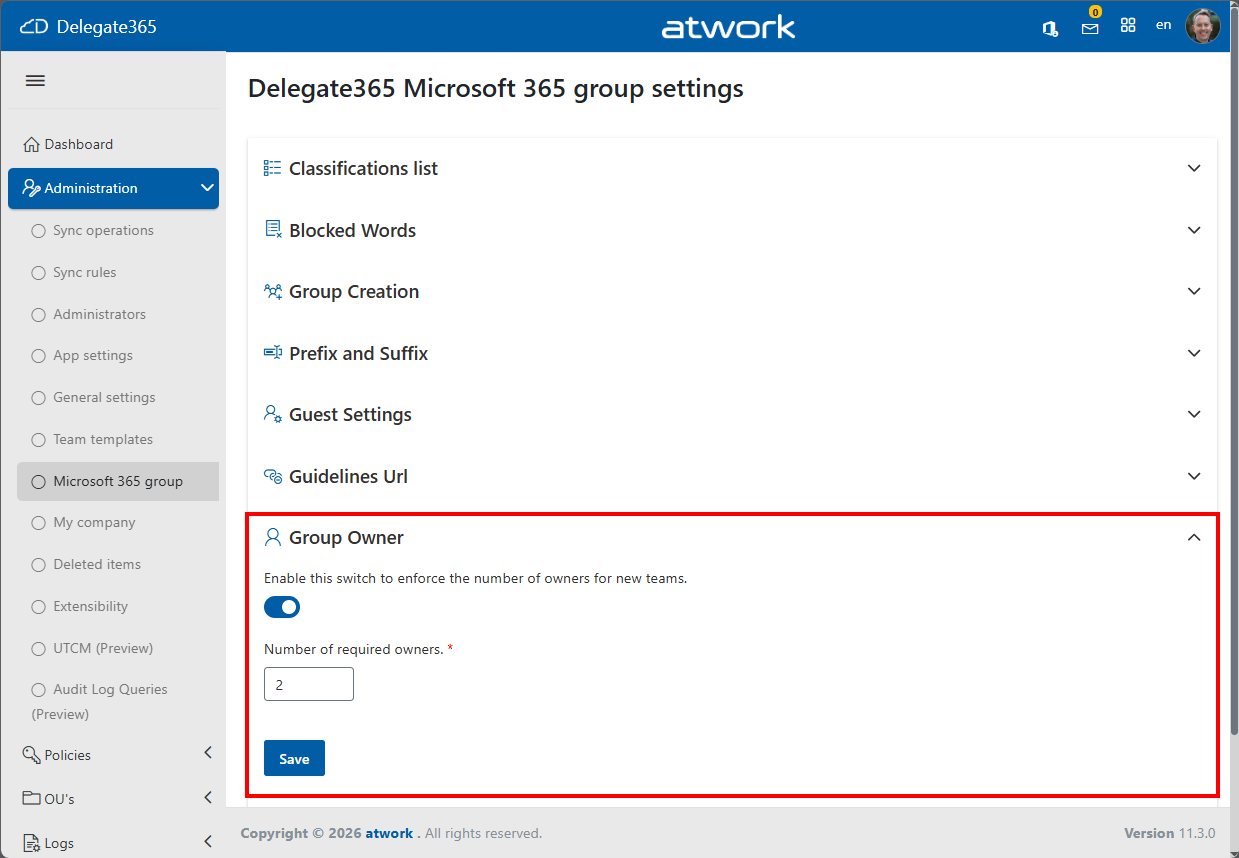Select the App settings radio bullet
The image size is (1239, 858).
[x=39, y=356]
